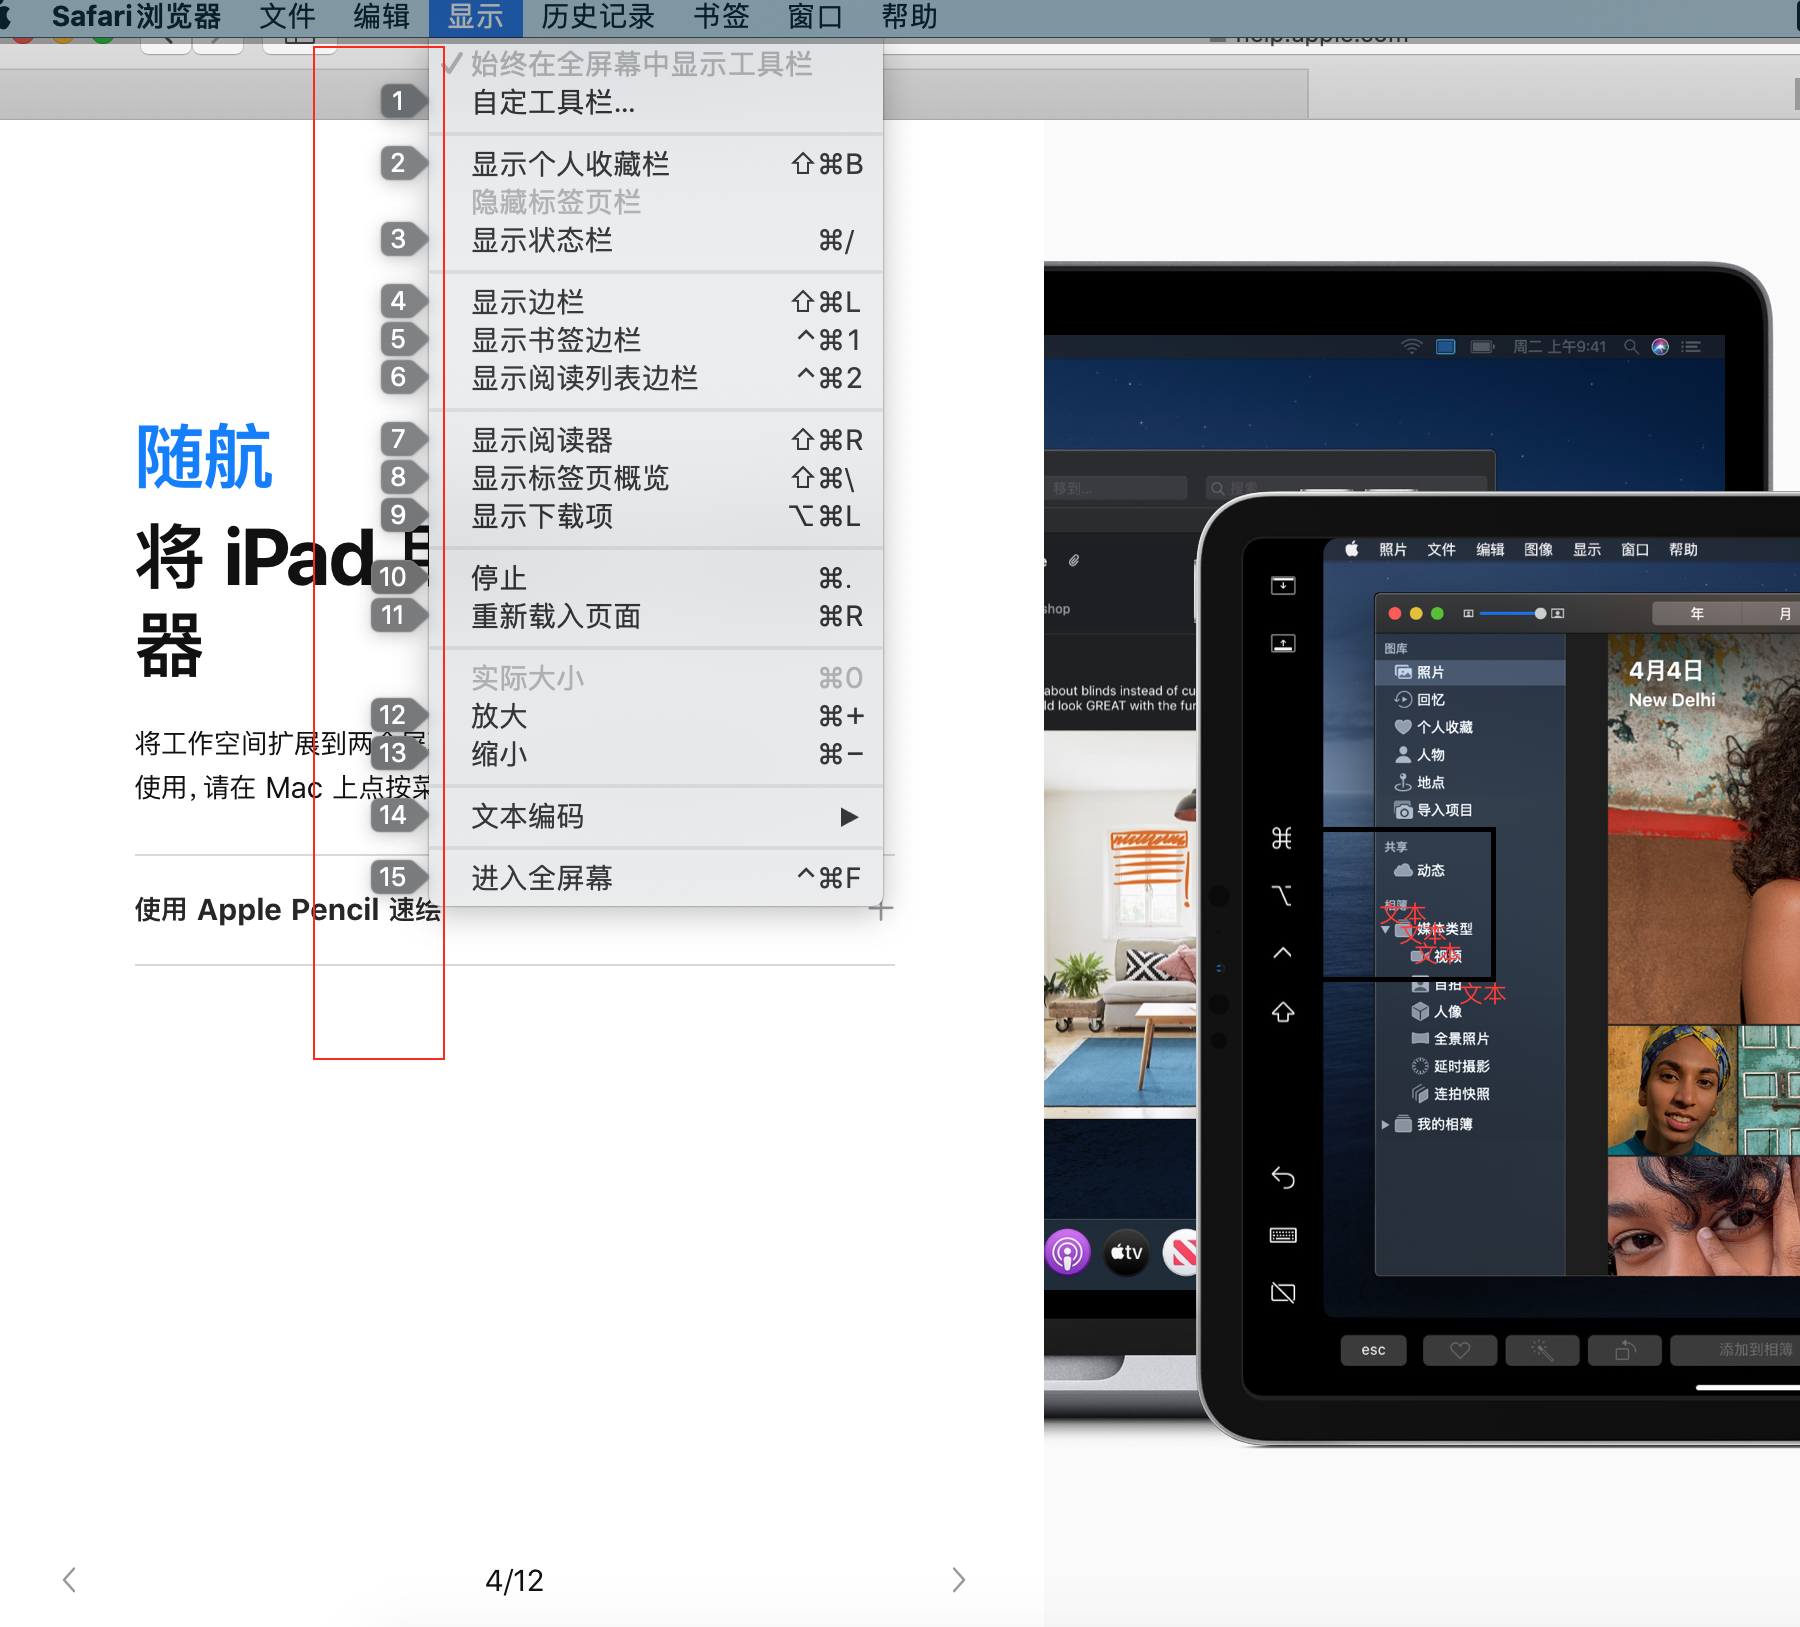Show the keyboard using iPad sidebar icon
The height and width of the screenshot is (1627, 1800).
[x=1283, y=1236]
